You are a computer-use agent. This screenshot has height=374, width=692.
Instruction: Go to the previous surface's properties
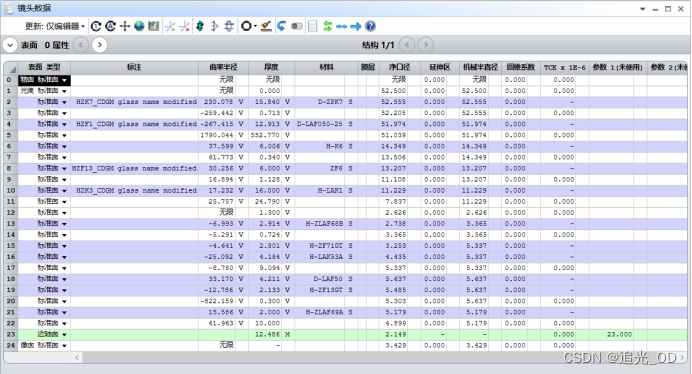(x=81, y=45)
